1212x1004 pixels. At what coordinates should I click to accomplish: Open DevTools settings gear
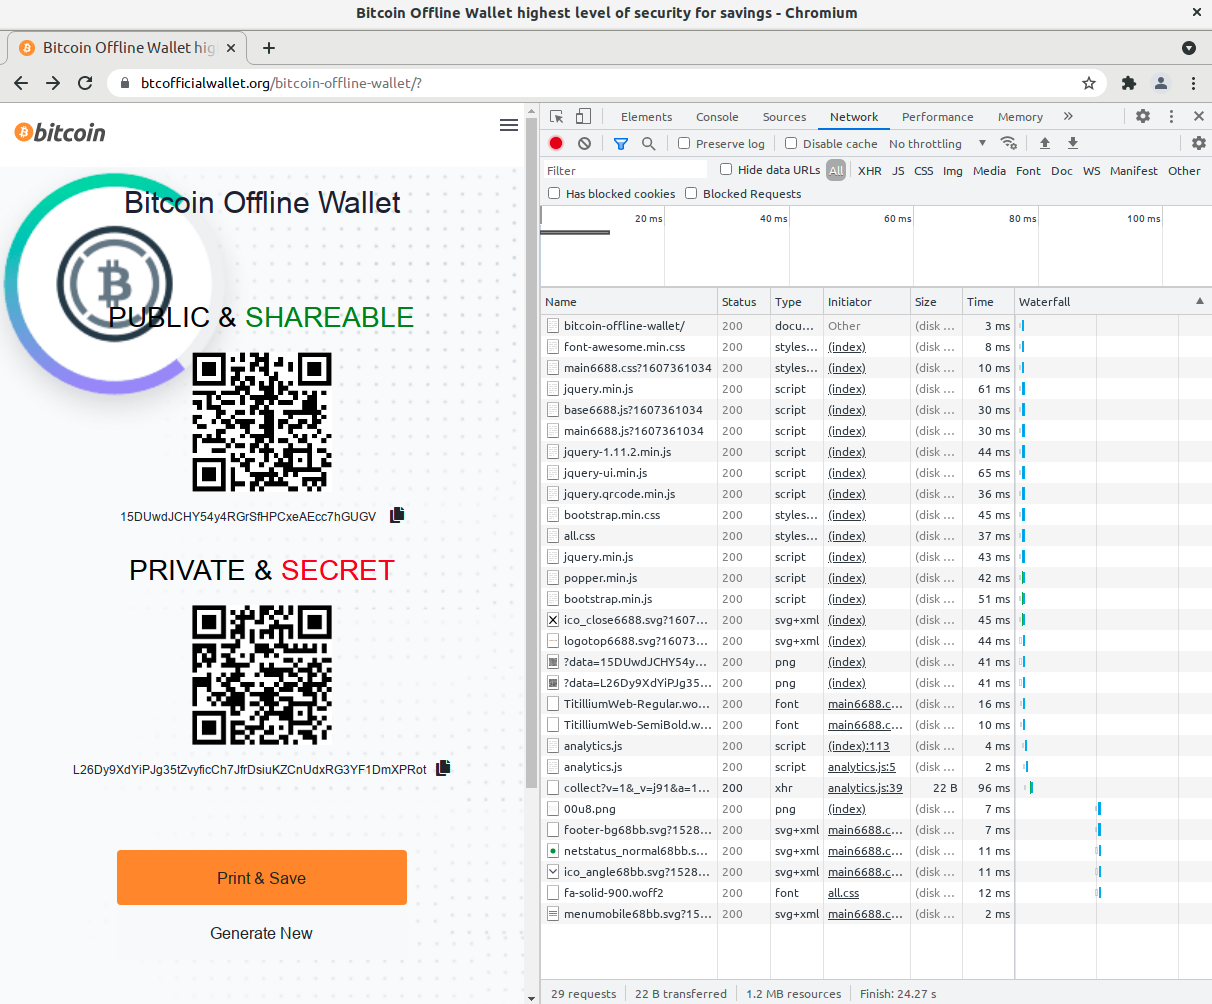pos(1143,116)
